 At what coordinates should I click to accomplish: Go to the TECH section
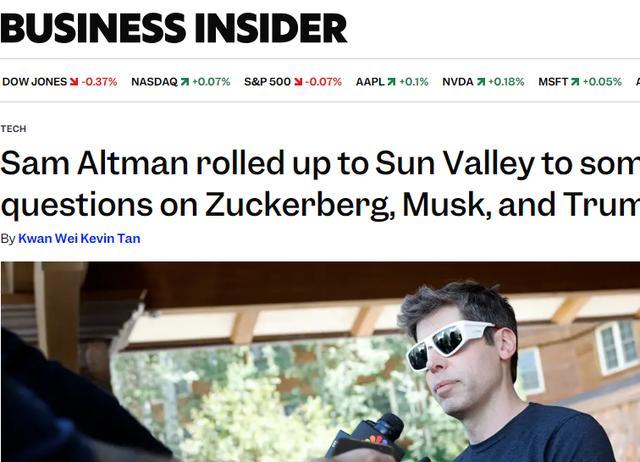13,129
